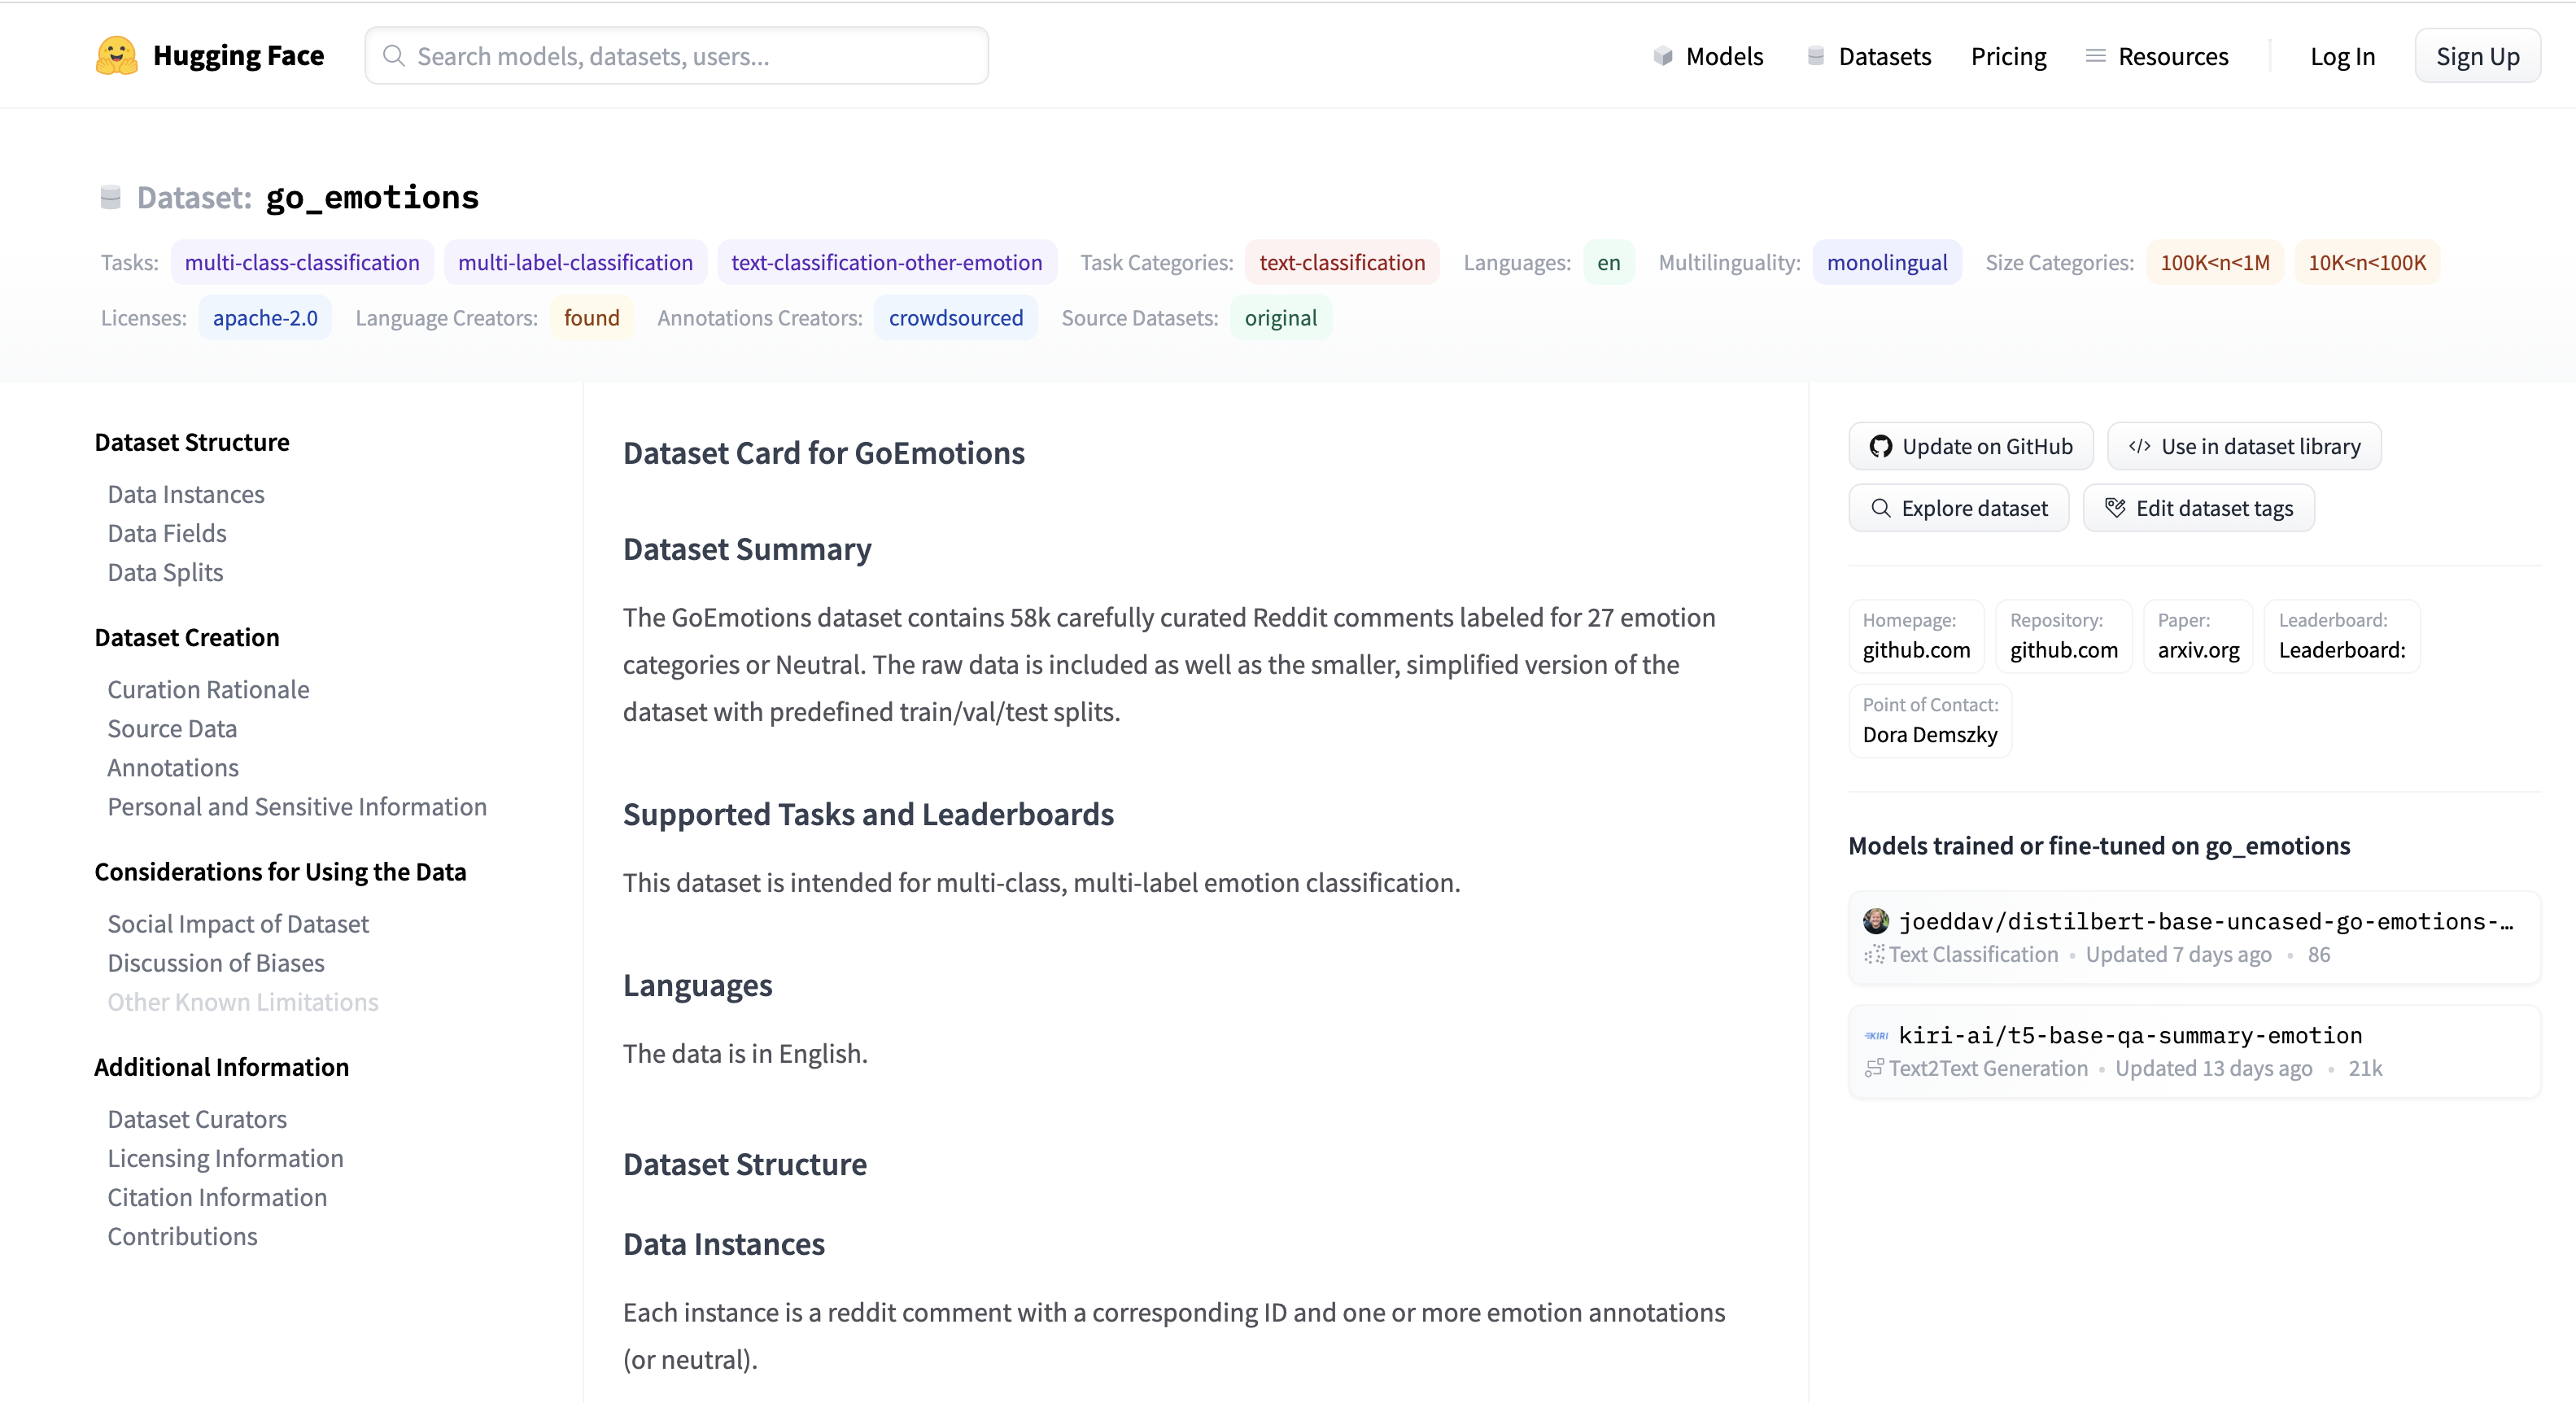The height and width of the screenshot is (1403, 2576).
Task: Open the arxiv.org paper link
Action: [2197, 649]
